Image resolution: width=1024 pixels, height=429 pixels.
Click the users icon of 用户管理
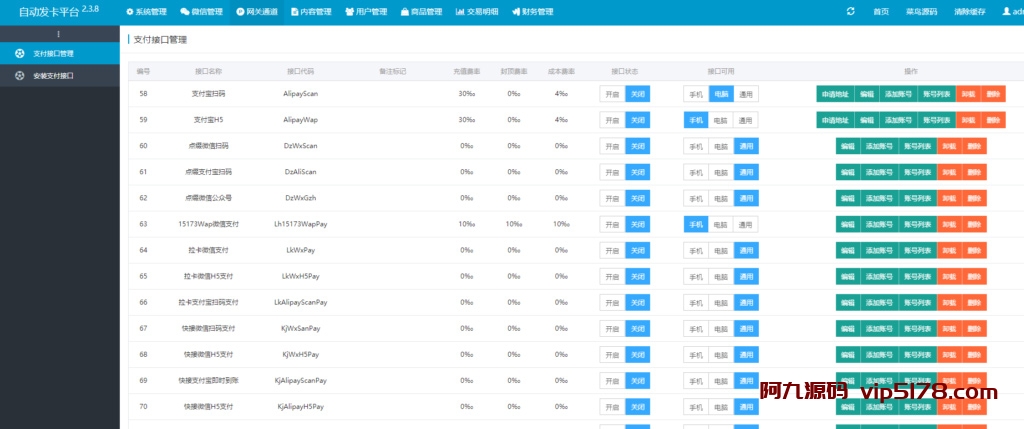coord(350,12)
